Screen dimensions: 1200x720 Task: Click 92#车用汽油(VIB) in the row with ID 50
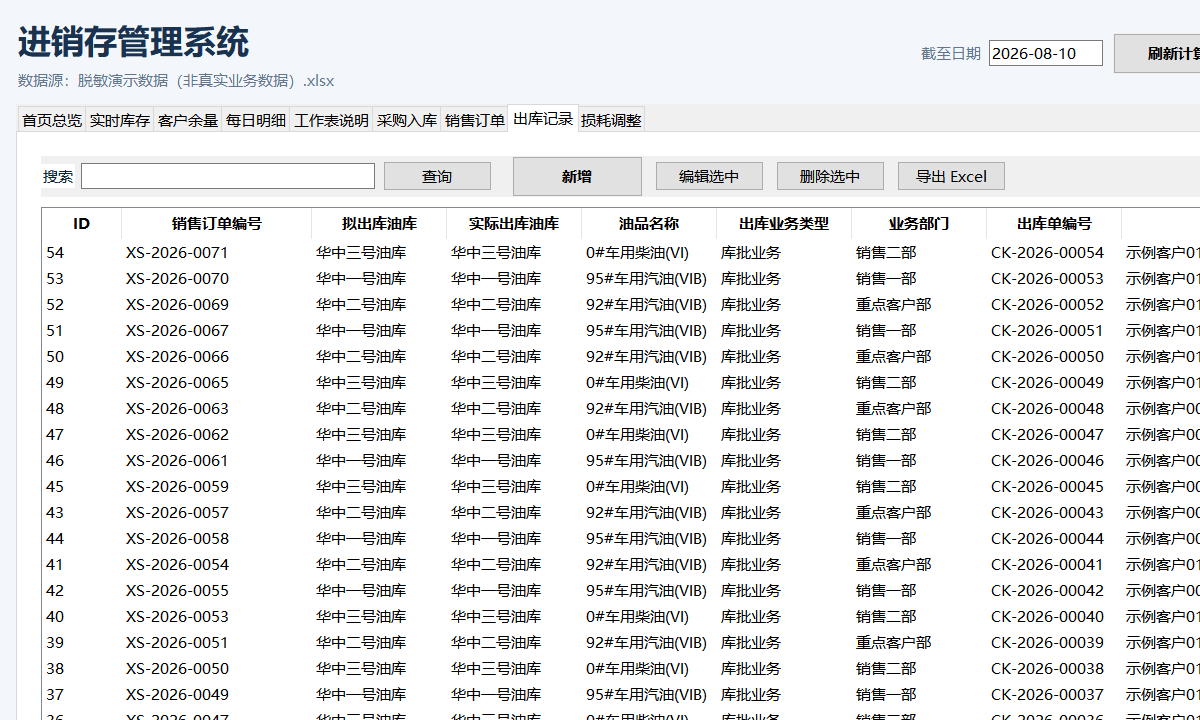646,356
